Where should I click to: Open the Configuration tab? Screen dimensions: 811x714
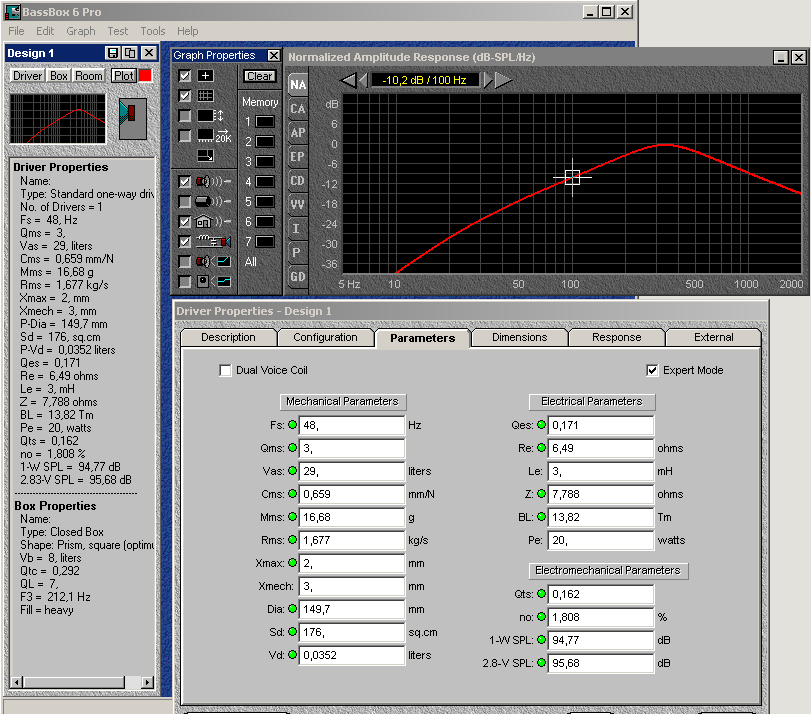coord(325,338)
